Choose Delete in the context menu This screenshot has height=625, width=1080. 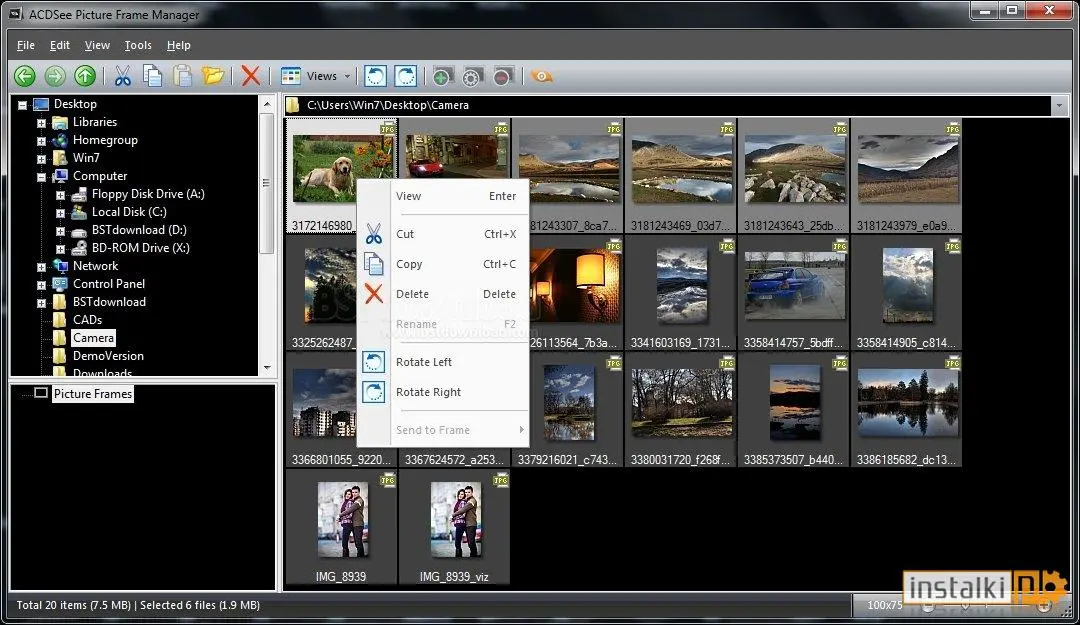click(443, 294)
